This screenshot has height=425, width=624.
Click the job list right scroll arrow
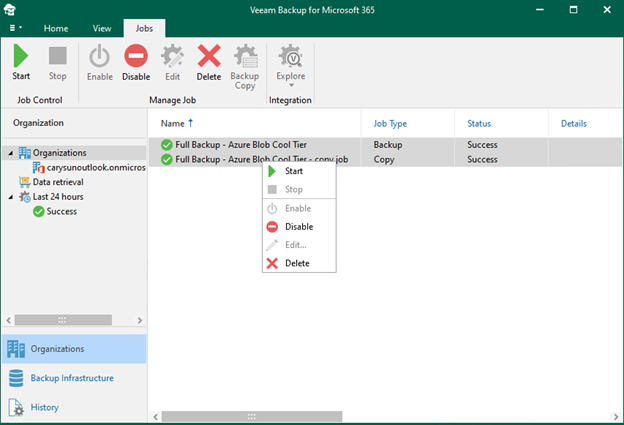point(616,417)
